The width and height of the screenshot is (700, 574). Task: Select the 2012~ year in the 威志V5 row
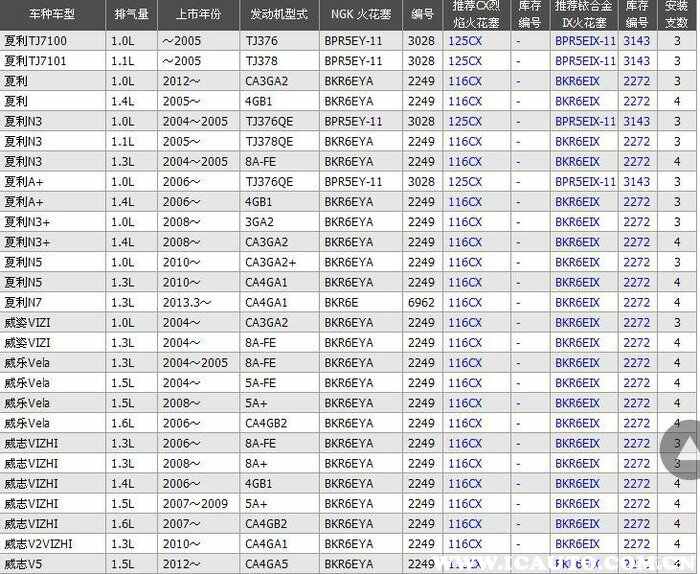point(181,564)
